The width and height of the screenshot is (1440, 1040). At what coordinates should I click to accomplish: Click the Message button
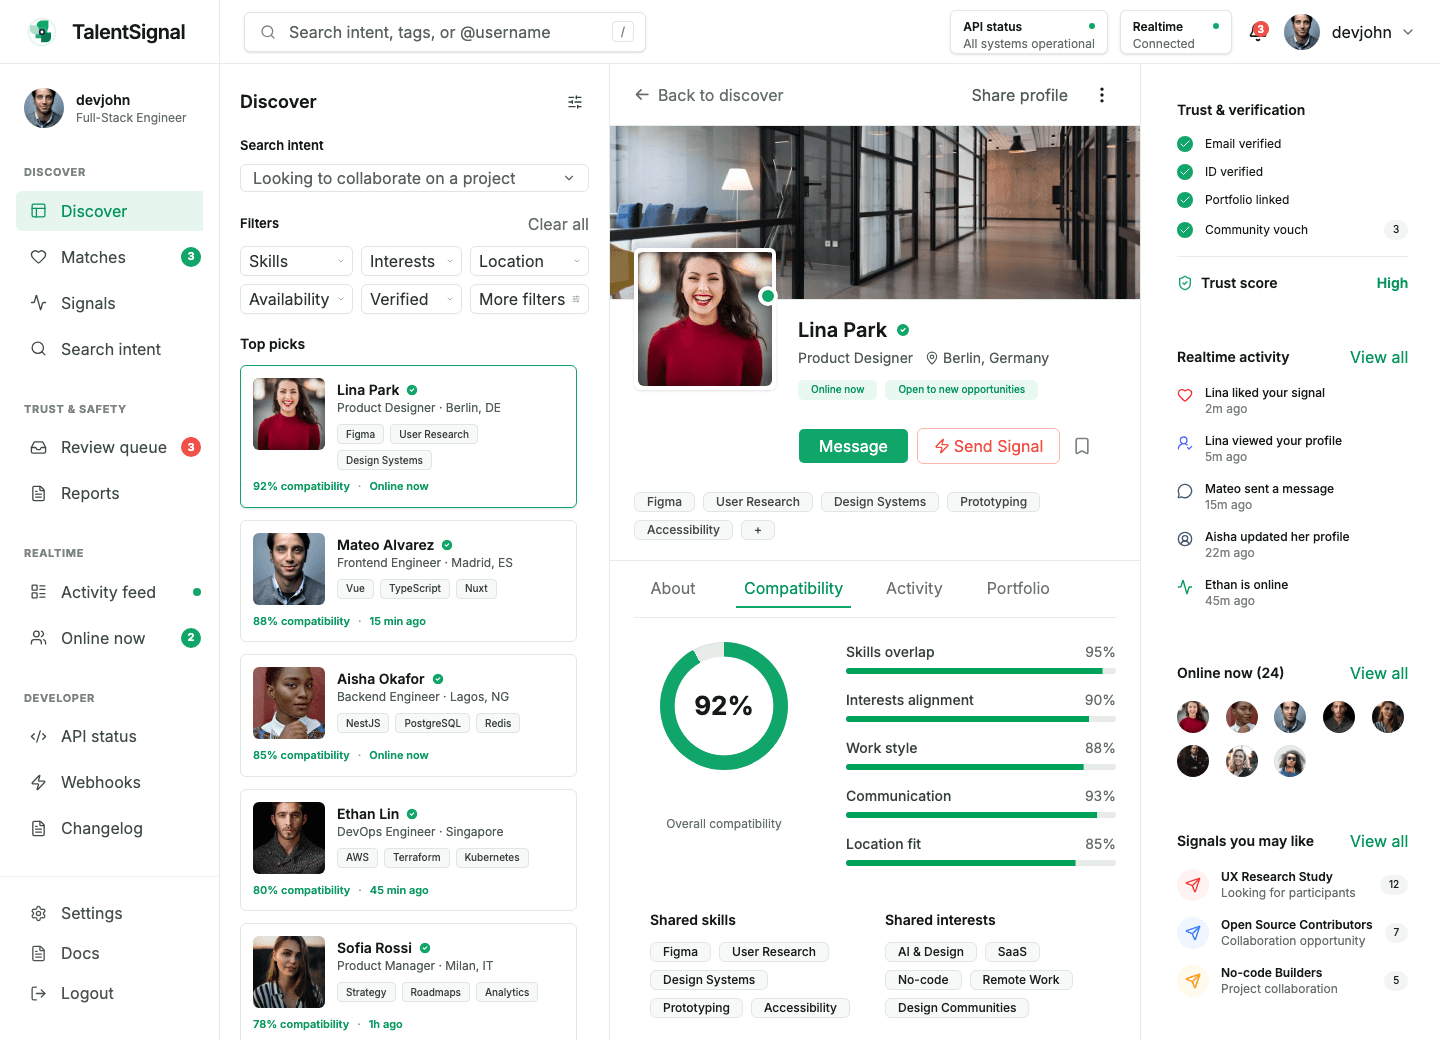pos(853,446)
